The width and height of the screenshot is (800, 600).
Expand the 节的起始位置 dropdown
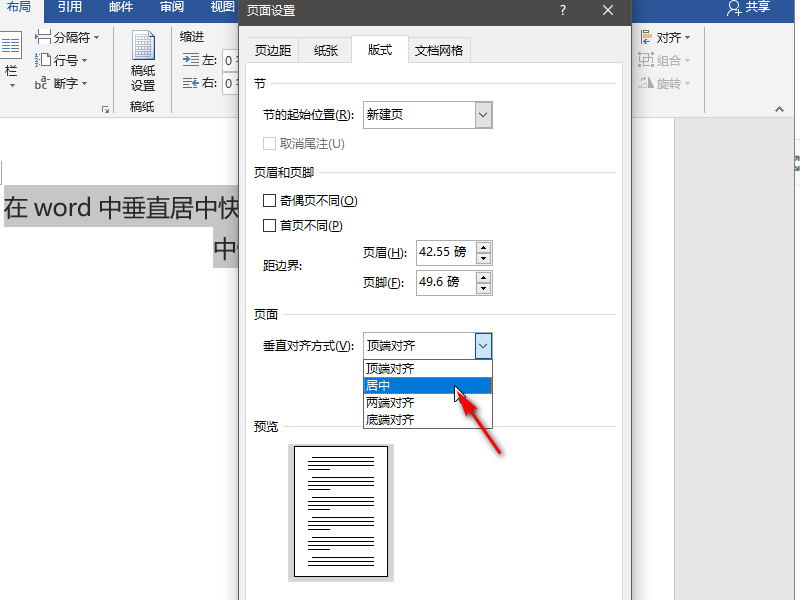pos(483,115)
